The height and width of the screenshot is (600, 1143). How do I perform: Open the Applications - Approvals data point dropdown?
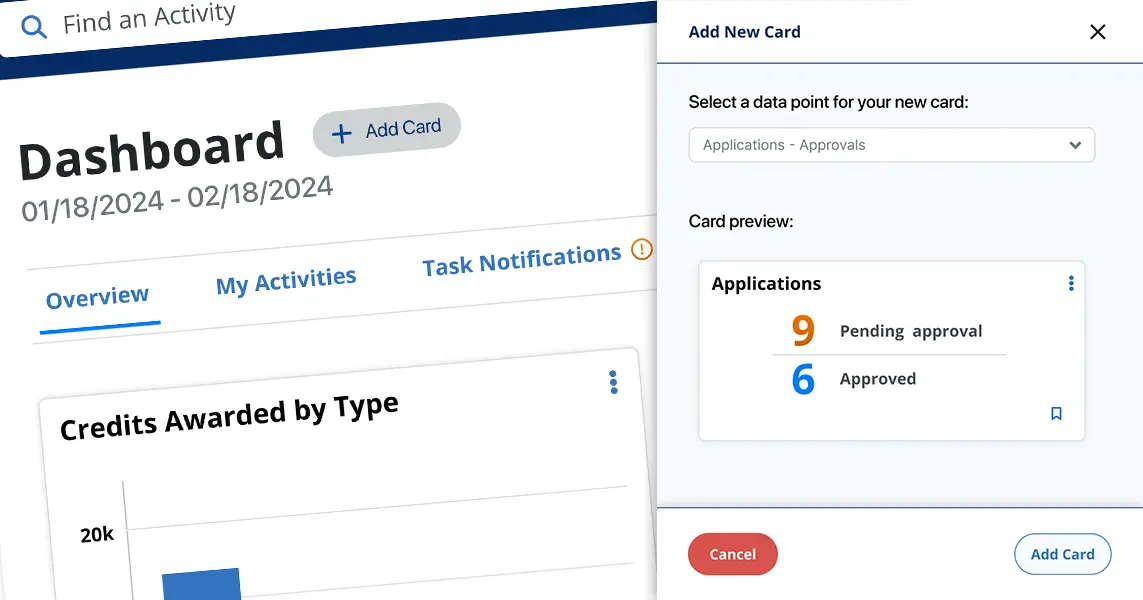point(891,145)
